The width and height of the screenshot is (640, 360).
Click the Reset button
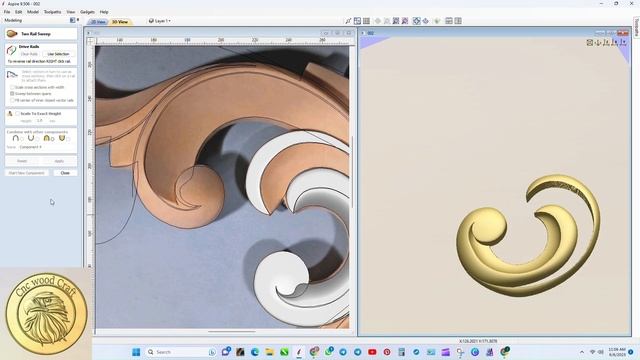(22, 161)
